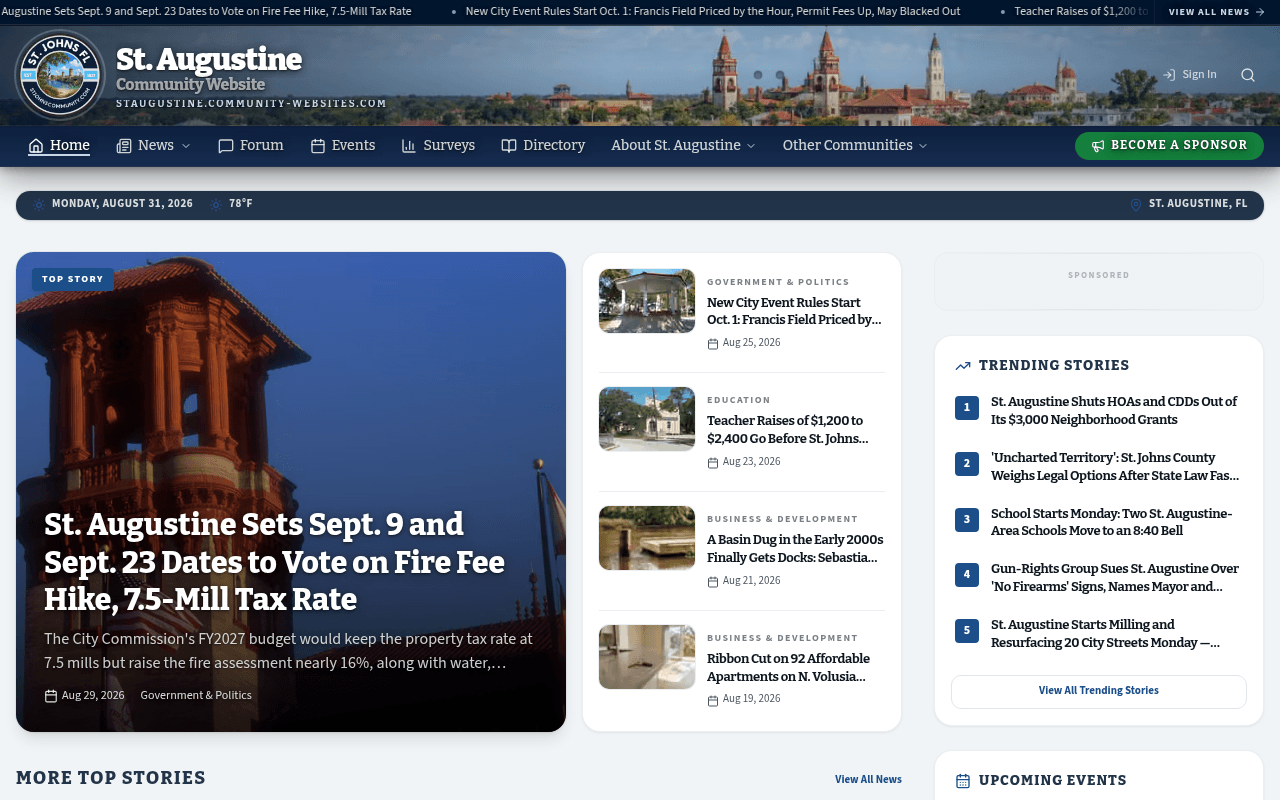Click the calendar icon next to Aug 19, 2026
Viewport: 1280px width, 800px height.
pos(713,700)
